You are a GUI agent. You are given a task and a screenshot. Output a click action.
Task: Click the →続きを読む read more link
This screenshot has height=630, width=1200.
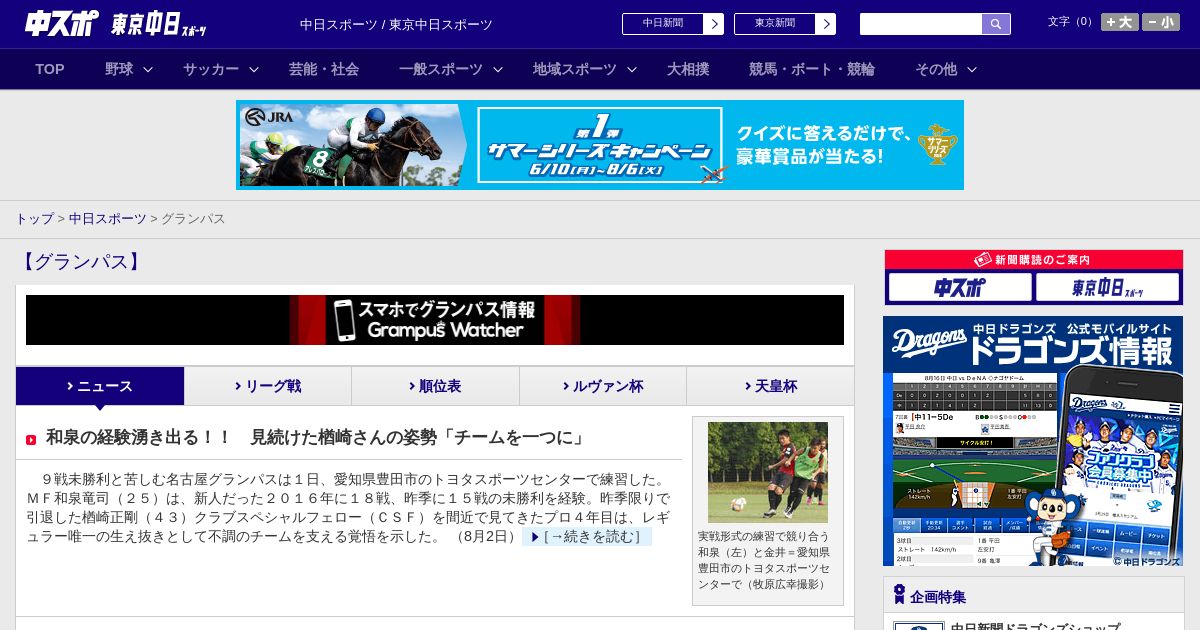pos(587,537)
